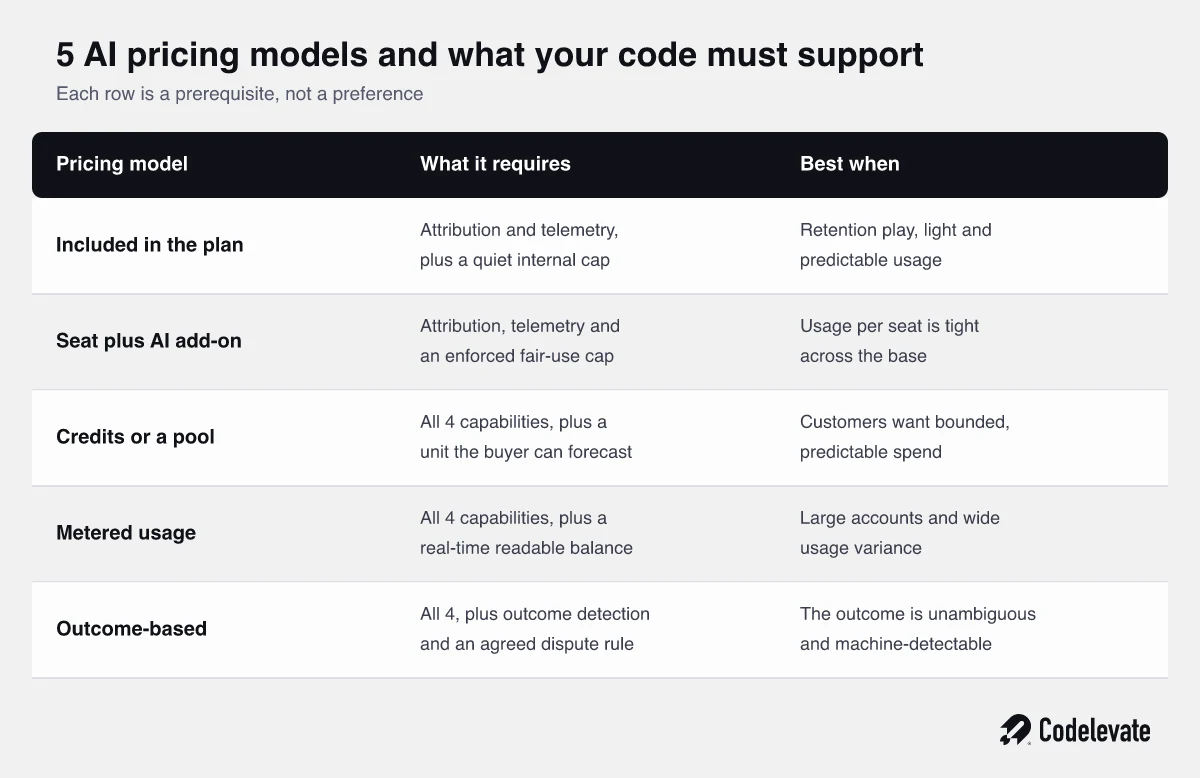Viewport: 1200px width, 778px height.
Task: Click the Retention play best-when cell
Action: point(896,245)
